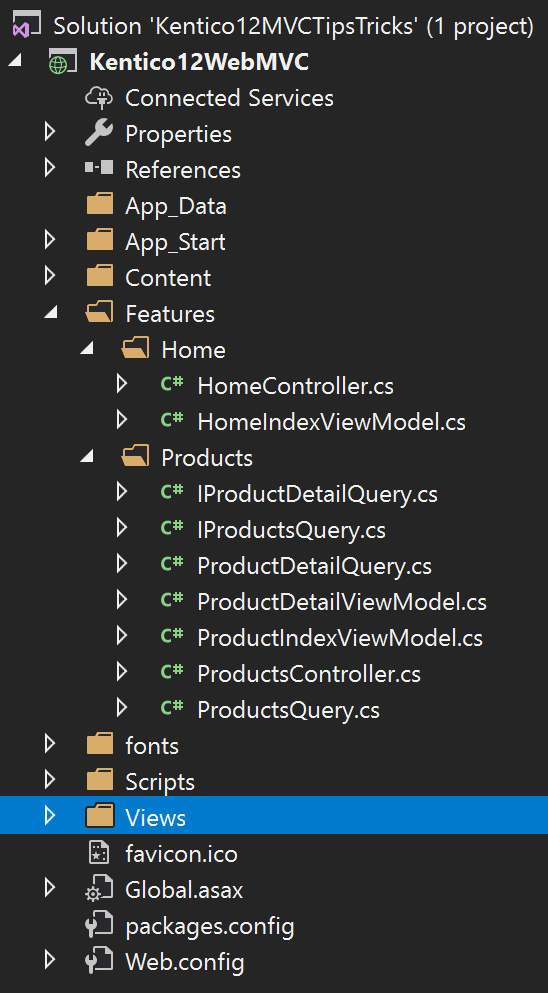This screenshot has height=993, width=548.
Task: Click the packages.config wrench file icon
Action: pos(99,926)
